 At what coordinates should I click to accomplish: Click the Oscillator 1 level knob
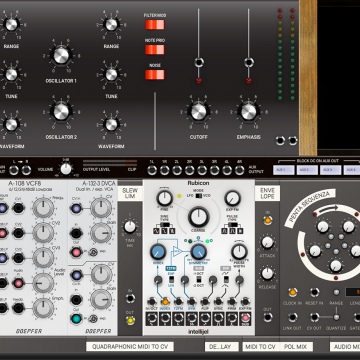61,56
